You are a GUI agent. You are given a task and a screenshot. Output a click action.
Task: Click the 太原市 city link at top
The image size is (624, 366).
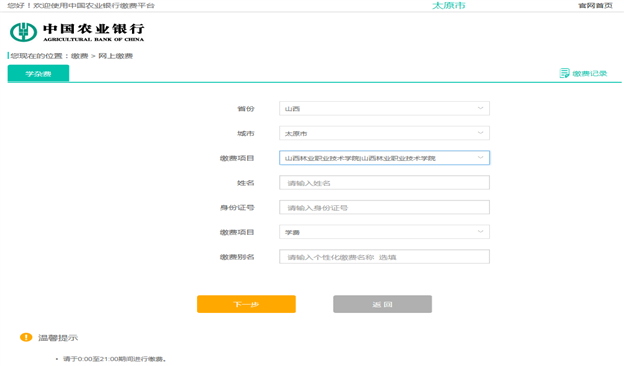coord(448,6)
